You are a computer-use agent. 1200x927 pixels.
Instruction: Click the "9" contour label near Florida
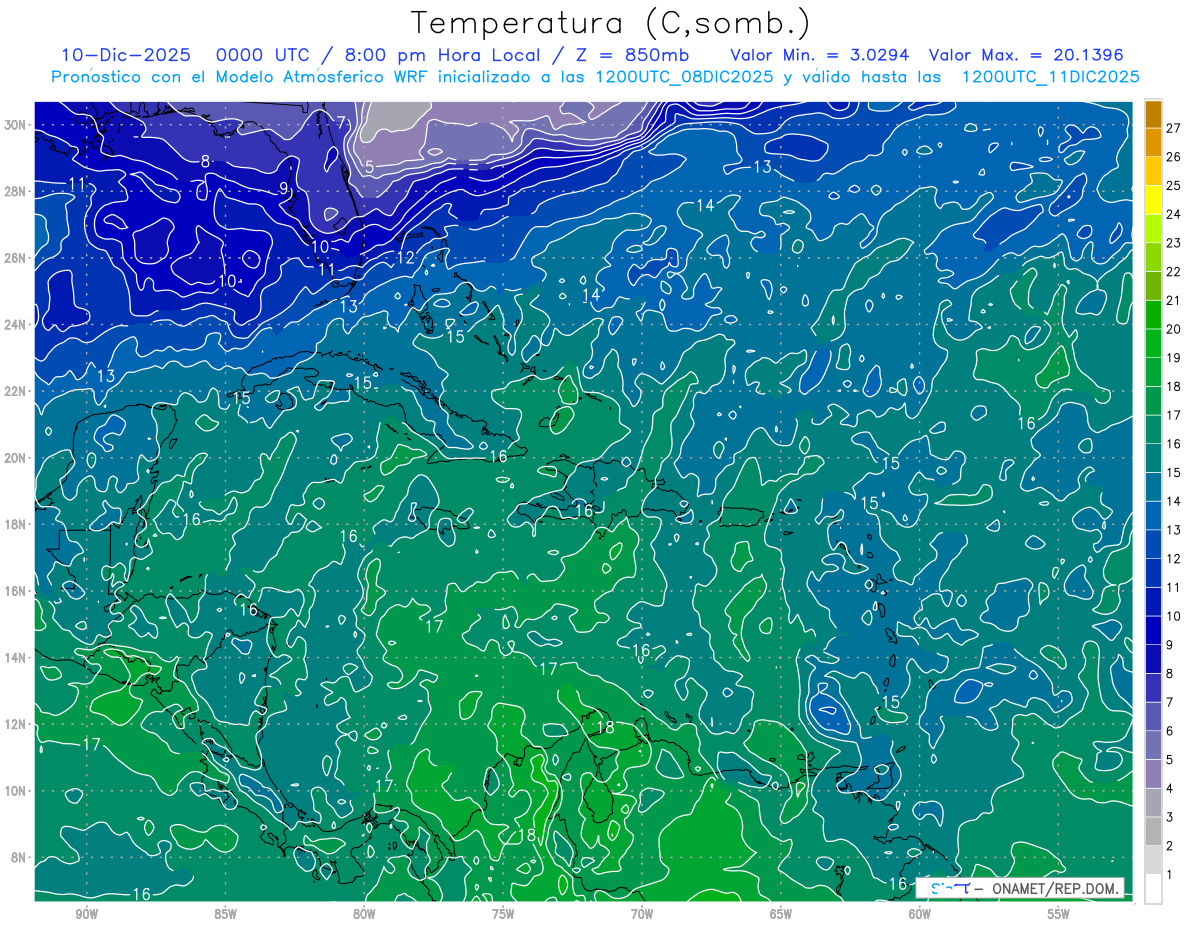(x=284, y=188)
